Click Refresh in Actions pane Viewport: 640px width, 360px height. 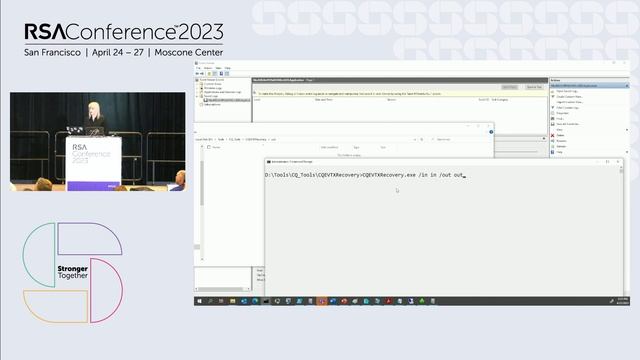[x=561, y=146]
